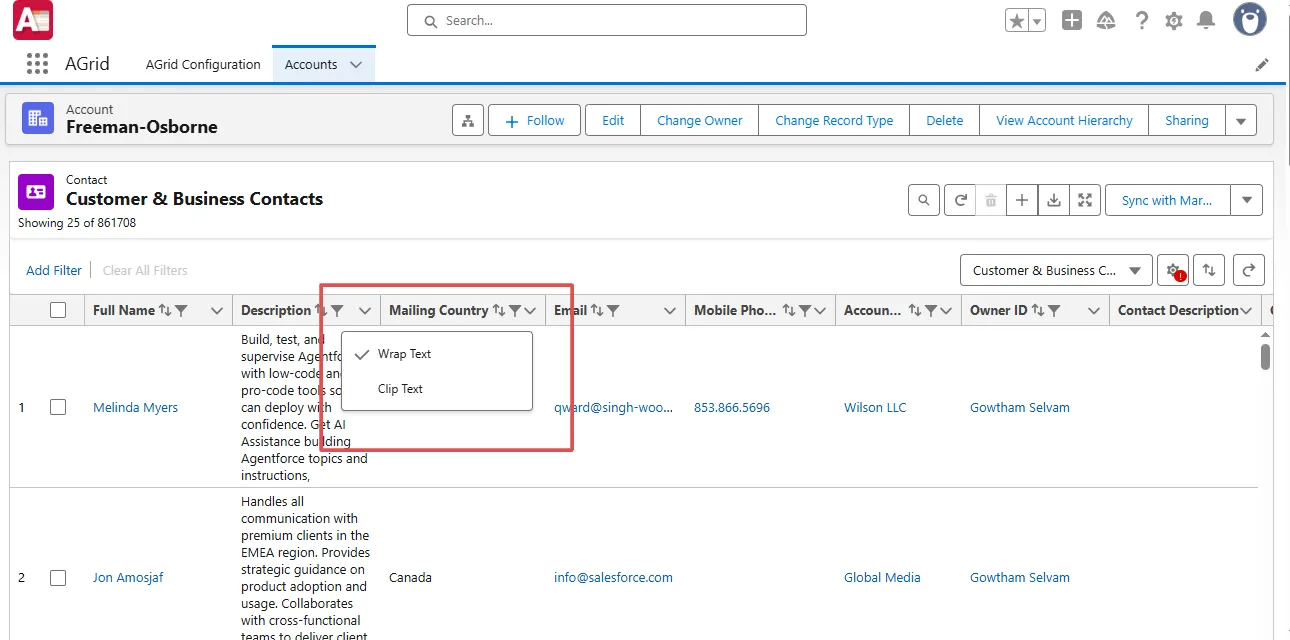Open Customer & Business C... view selector
Viewport: 1290px width, 640px height.
pos(1056,270)
